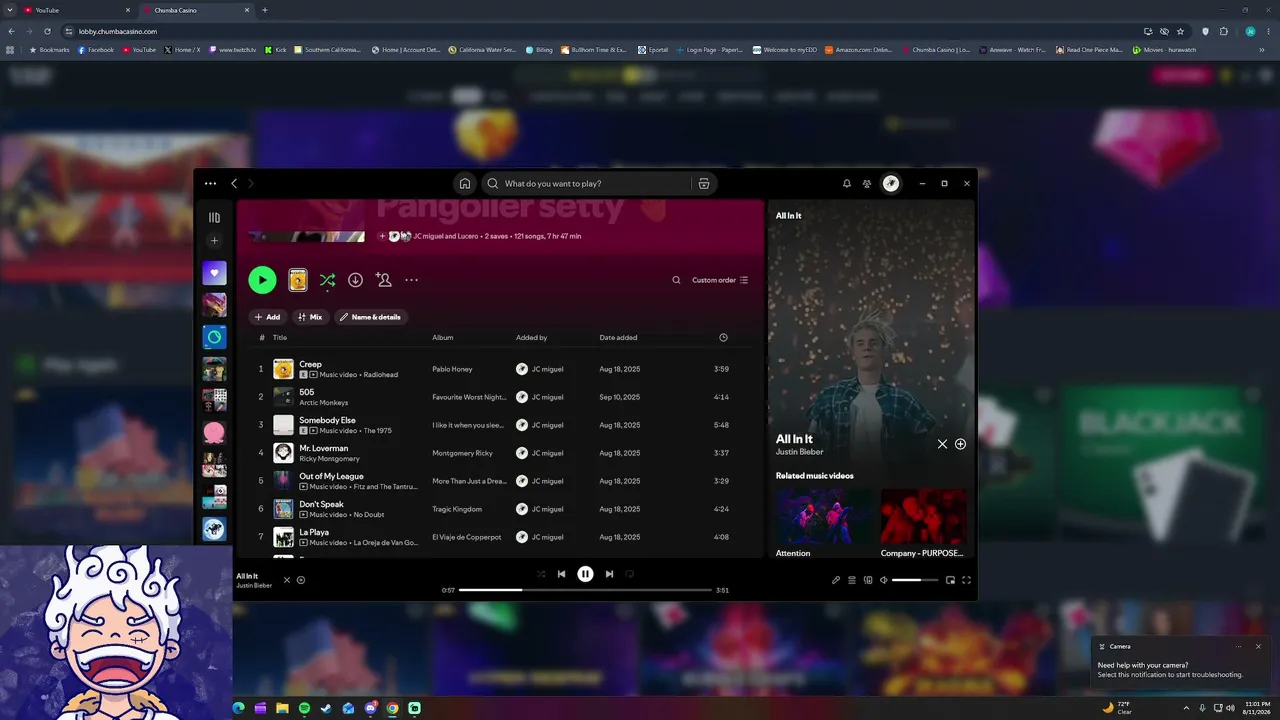Open the Somebody Else track
Screen dimensions: 1280x720
pos(328,420)
